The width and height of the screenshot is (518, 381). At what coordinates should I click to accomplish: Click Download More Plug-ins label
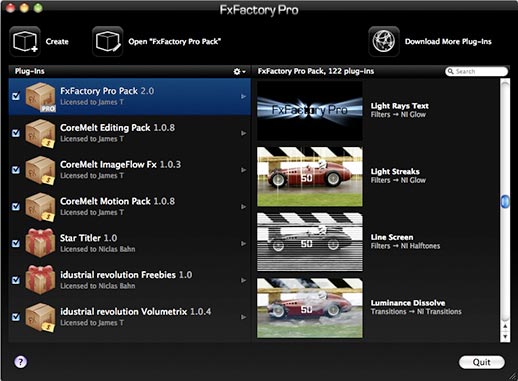[x=448, y=42]
